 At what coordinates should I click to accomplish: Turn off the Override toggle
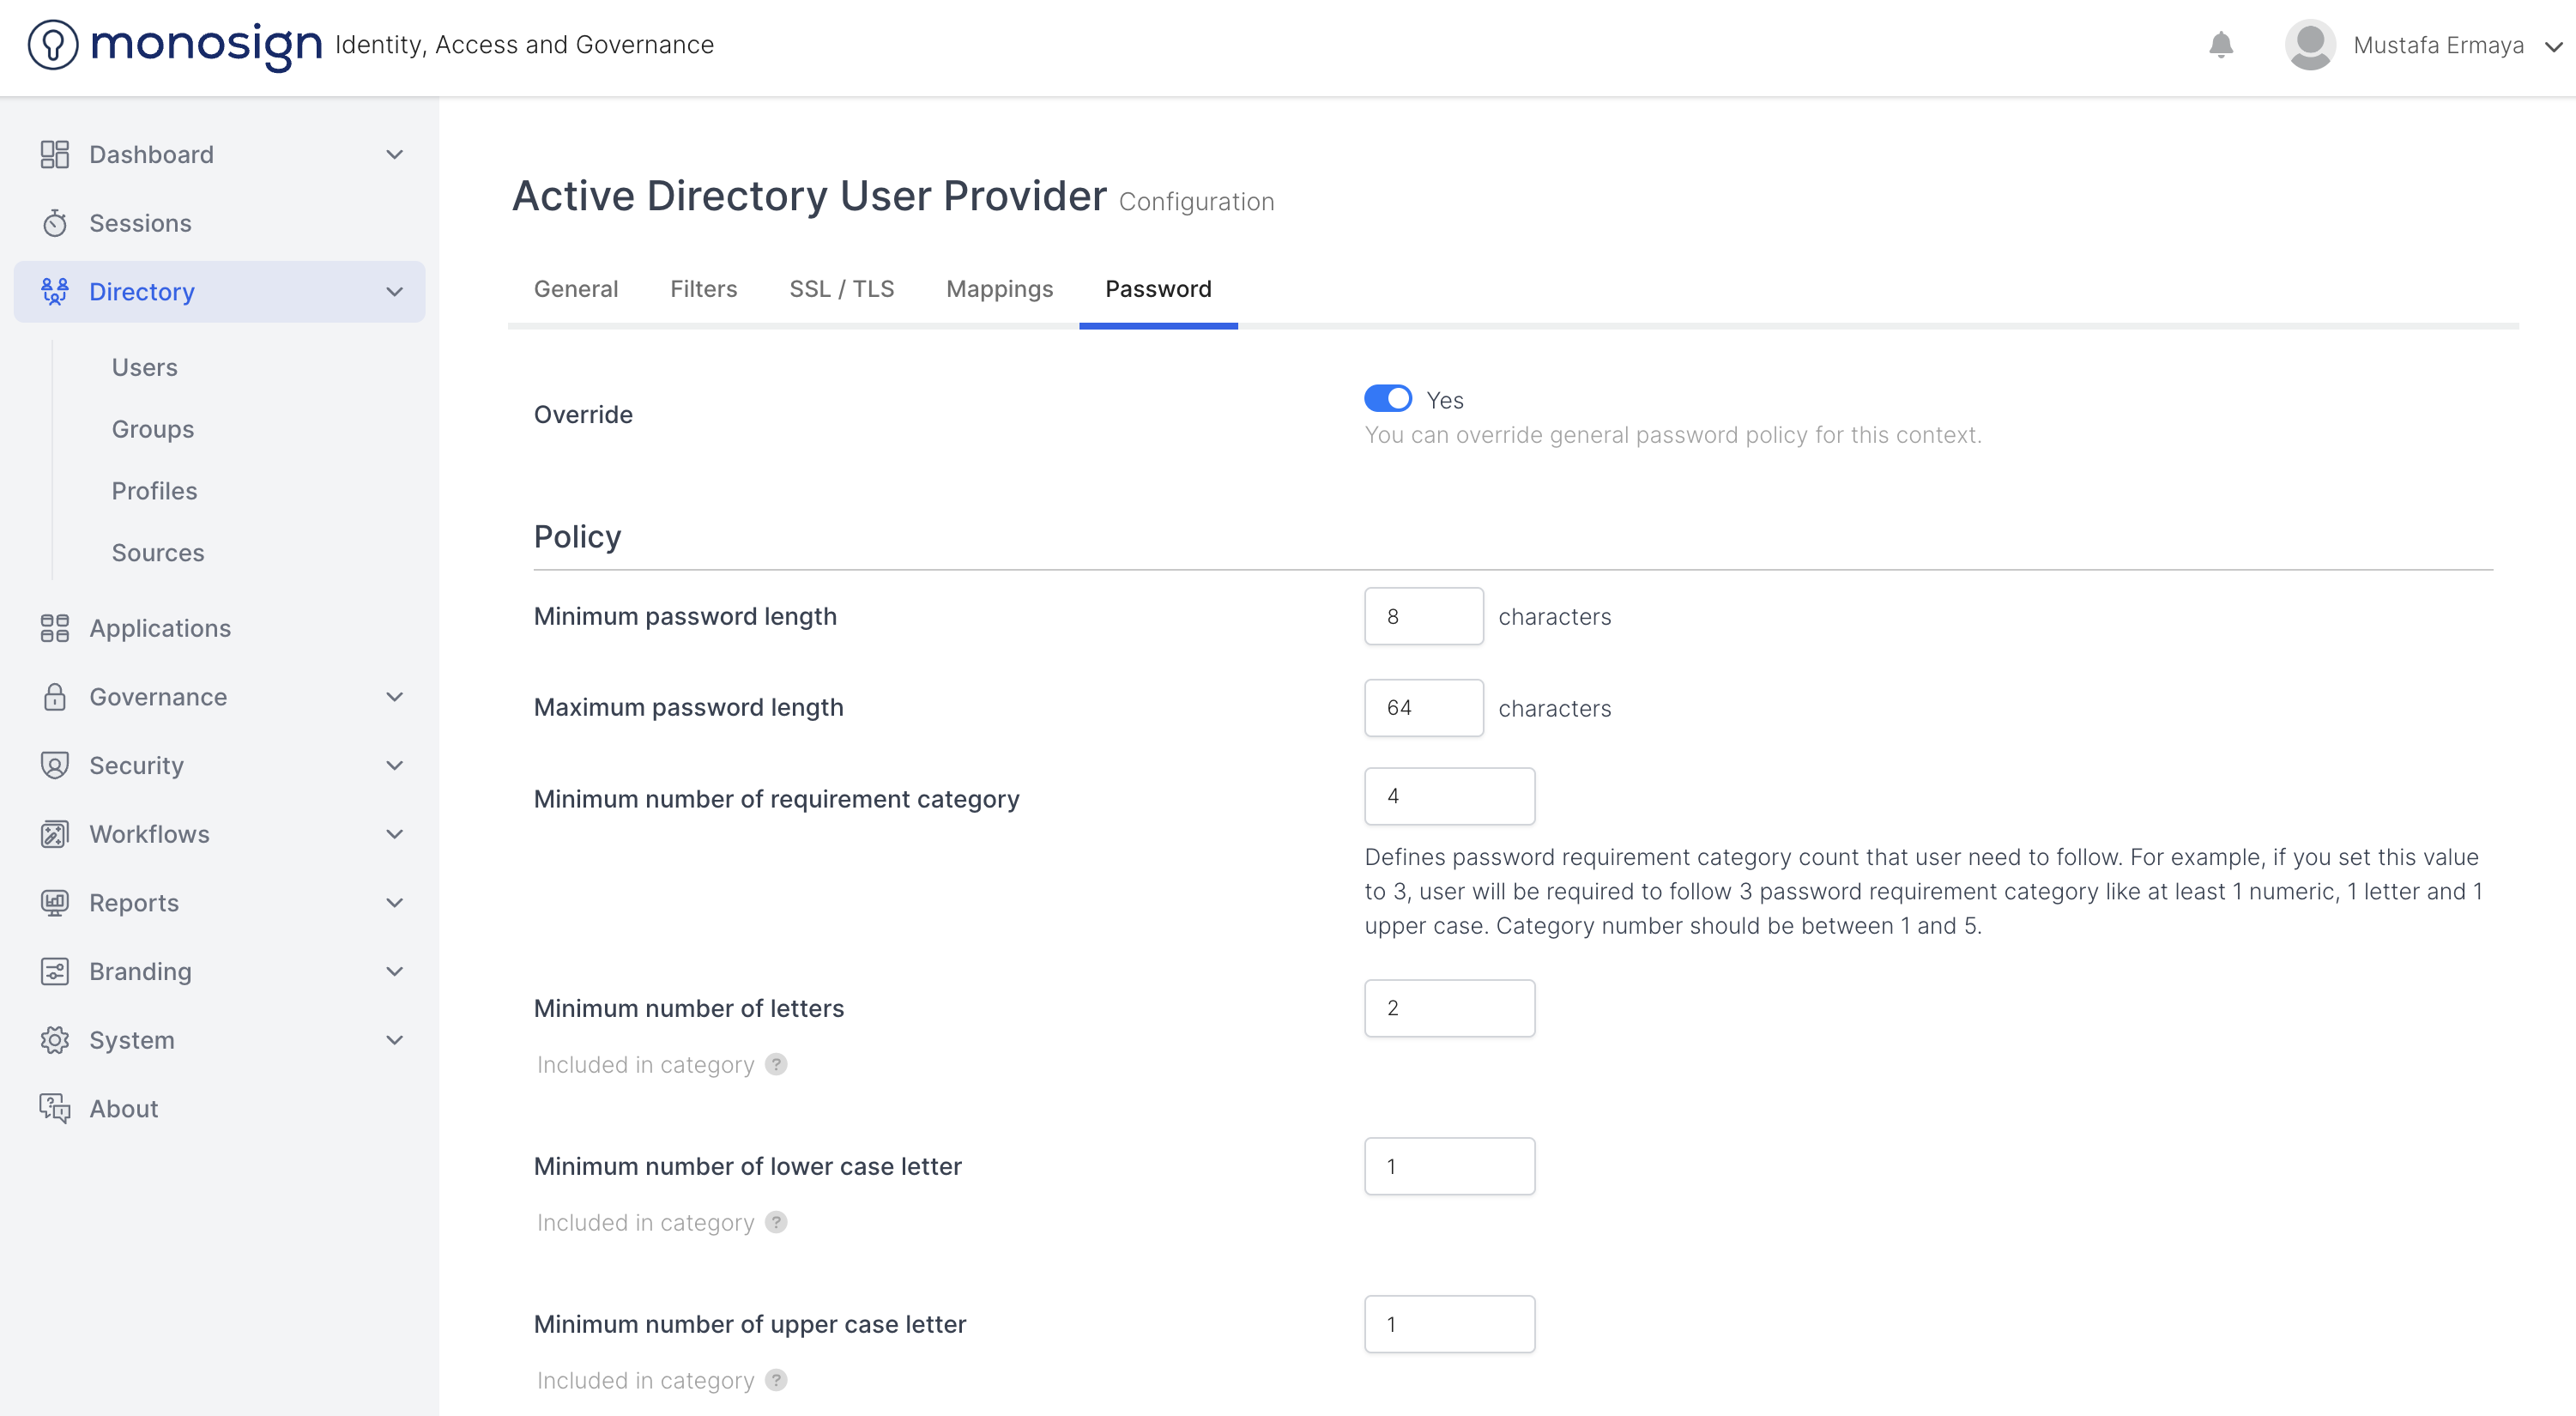coord(1388,398)
